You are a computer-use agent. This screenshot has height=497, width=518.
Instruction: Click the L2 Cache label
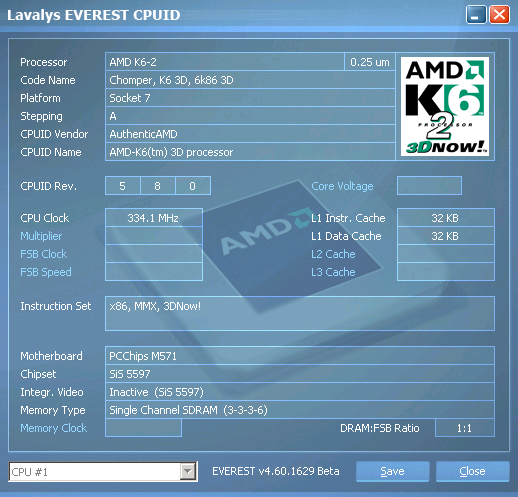(333, 254)
